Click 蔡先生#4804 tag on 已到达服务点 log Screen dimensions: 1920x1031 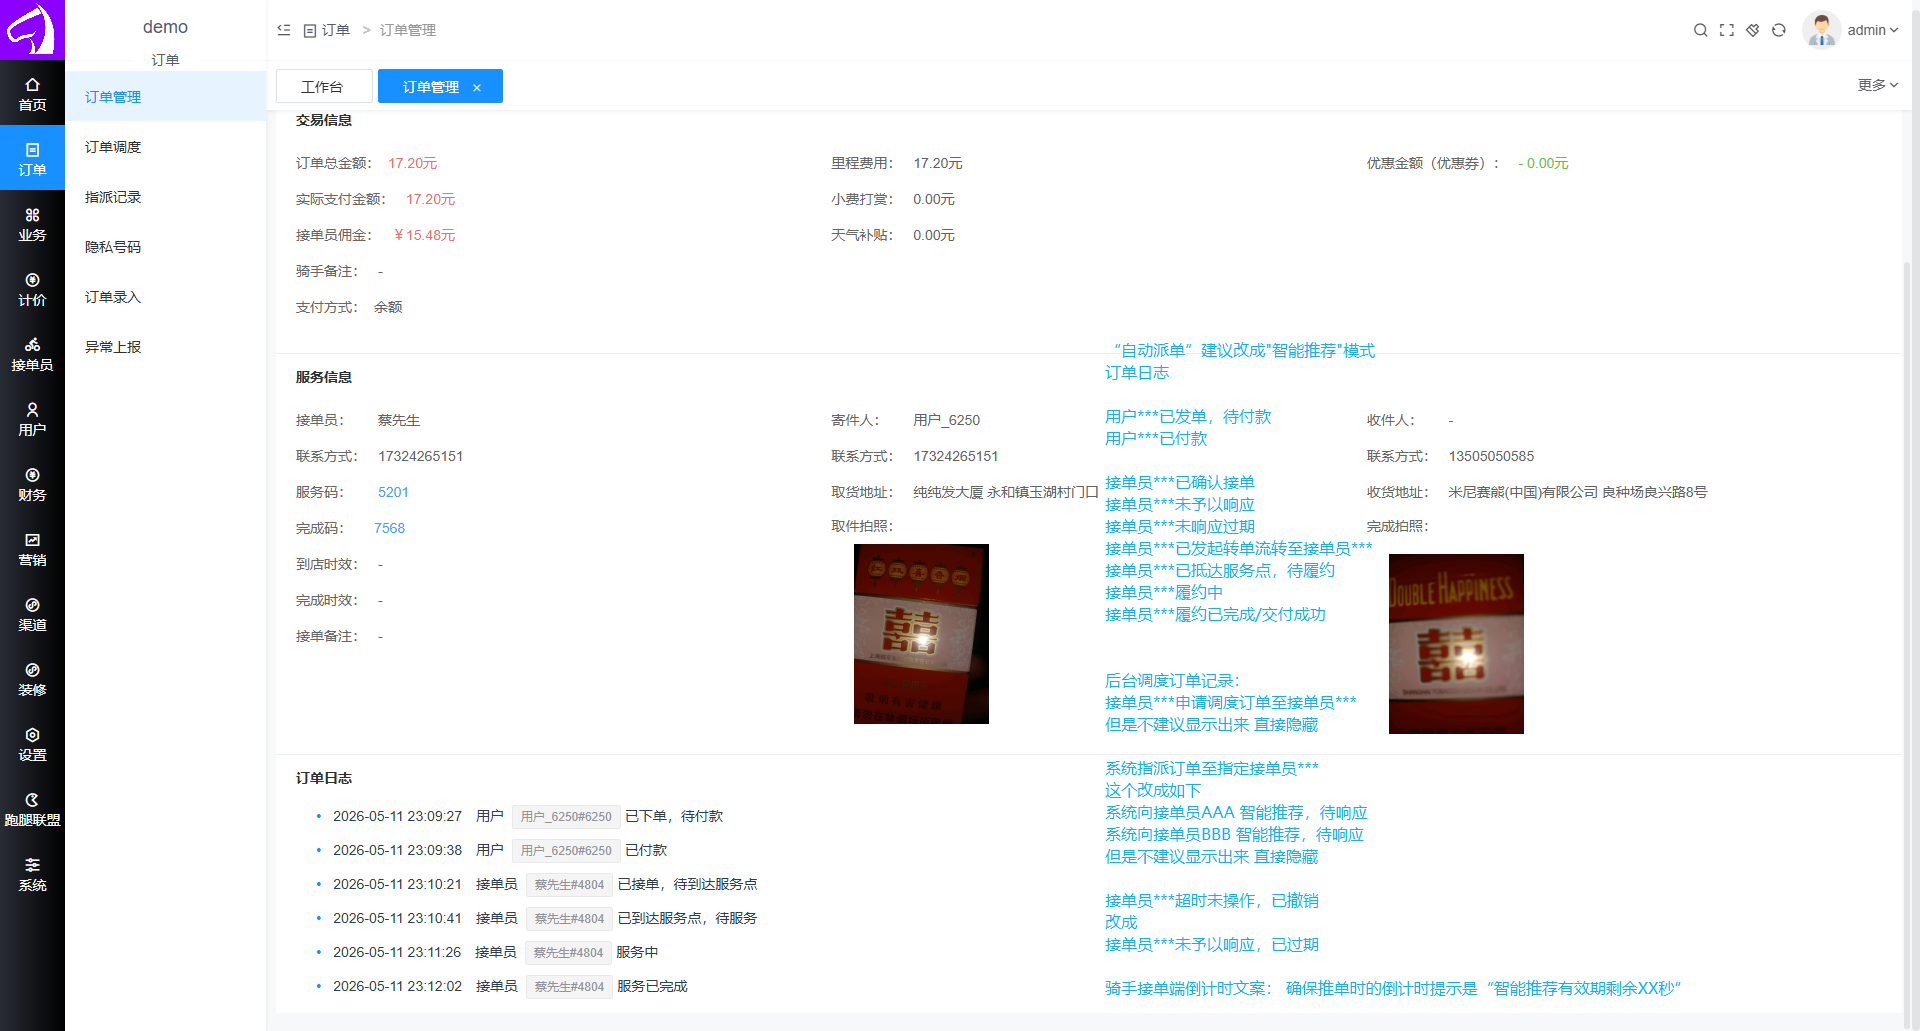click(x=569, y=918)
